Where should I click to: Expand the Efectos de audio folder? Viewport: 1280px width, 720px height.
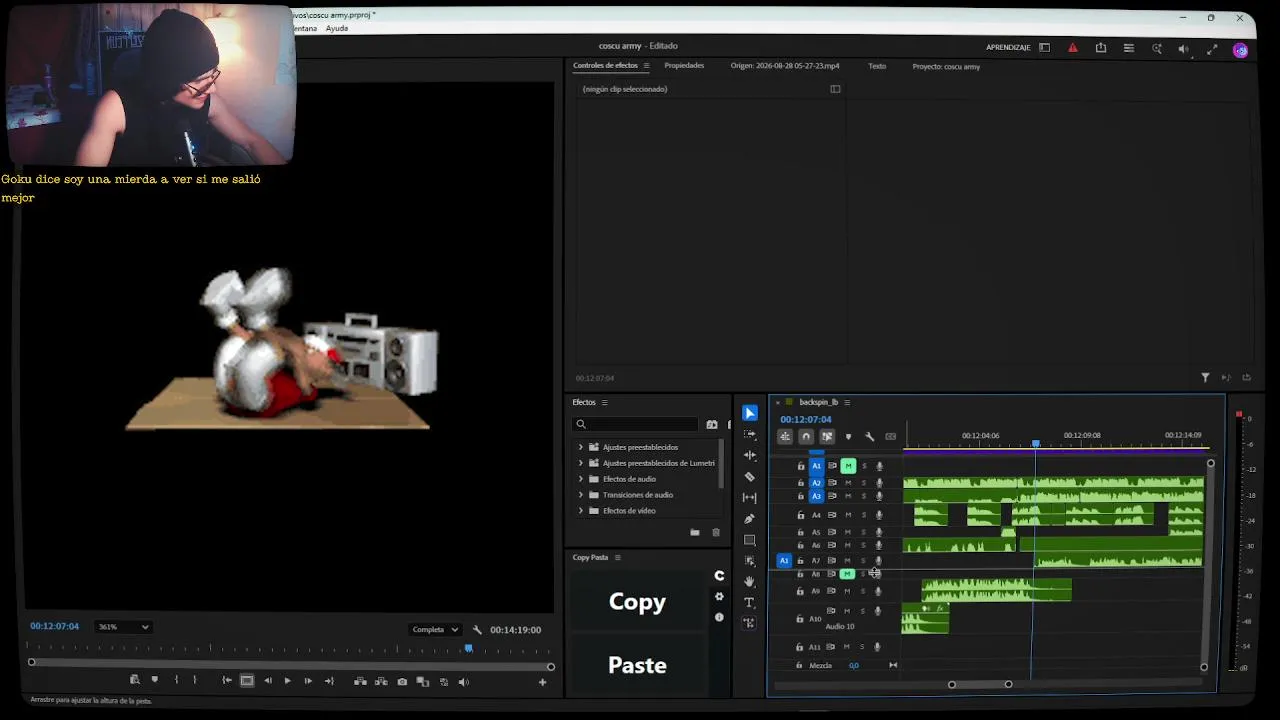tap(581, 479)
